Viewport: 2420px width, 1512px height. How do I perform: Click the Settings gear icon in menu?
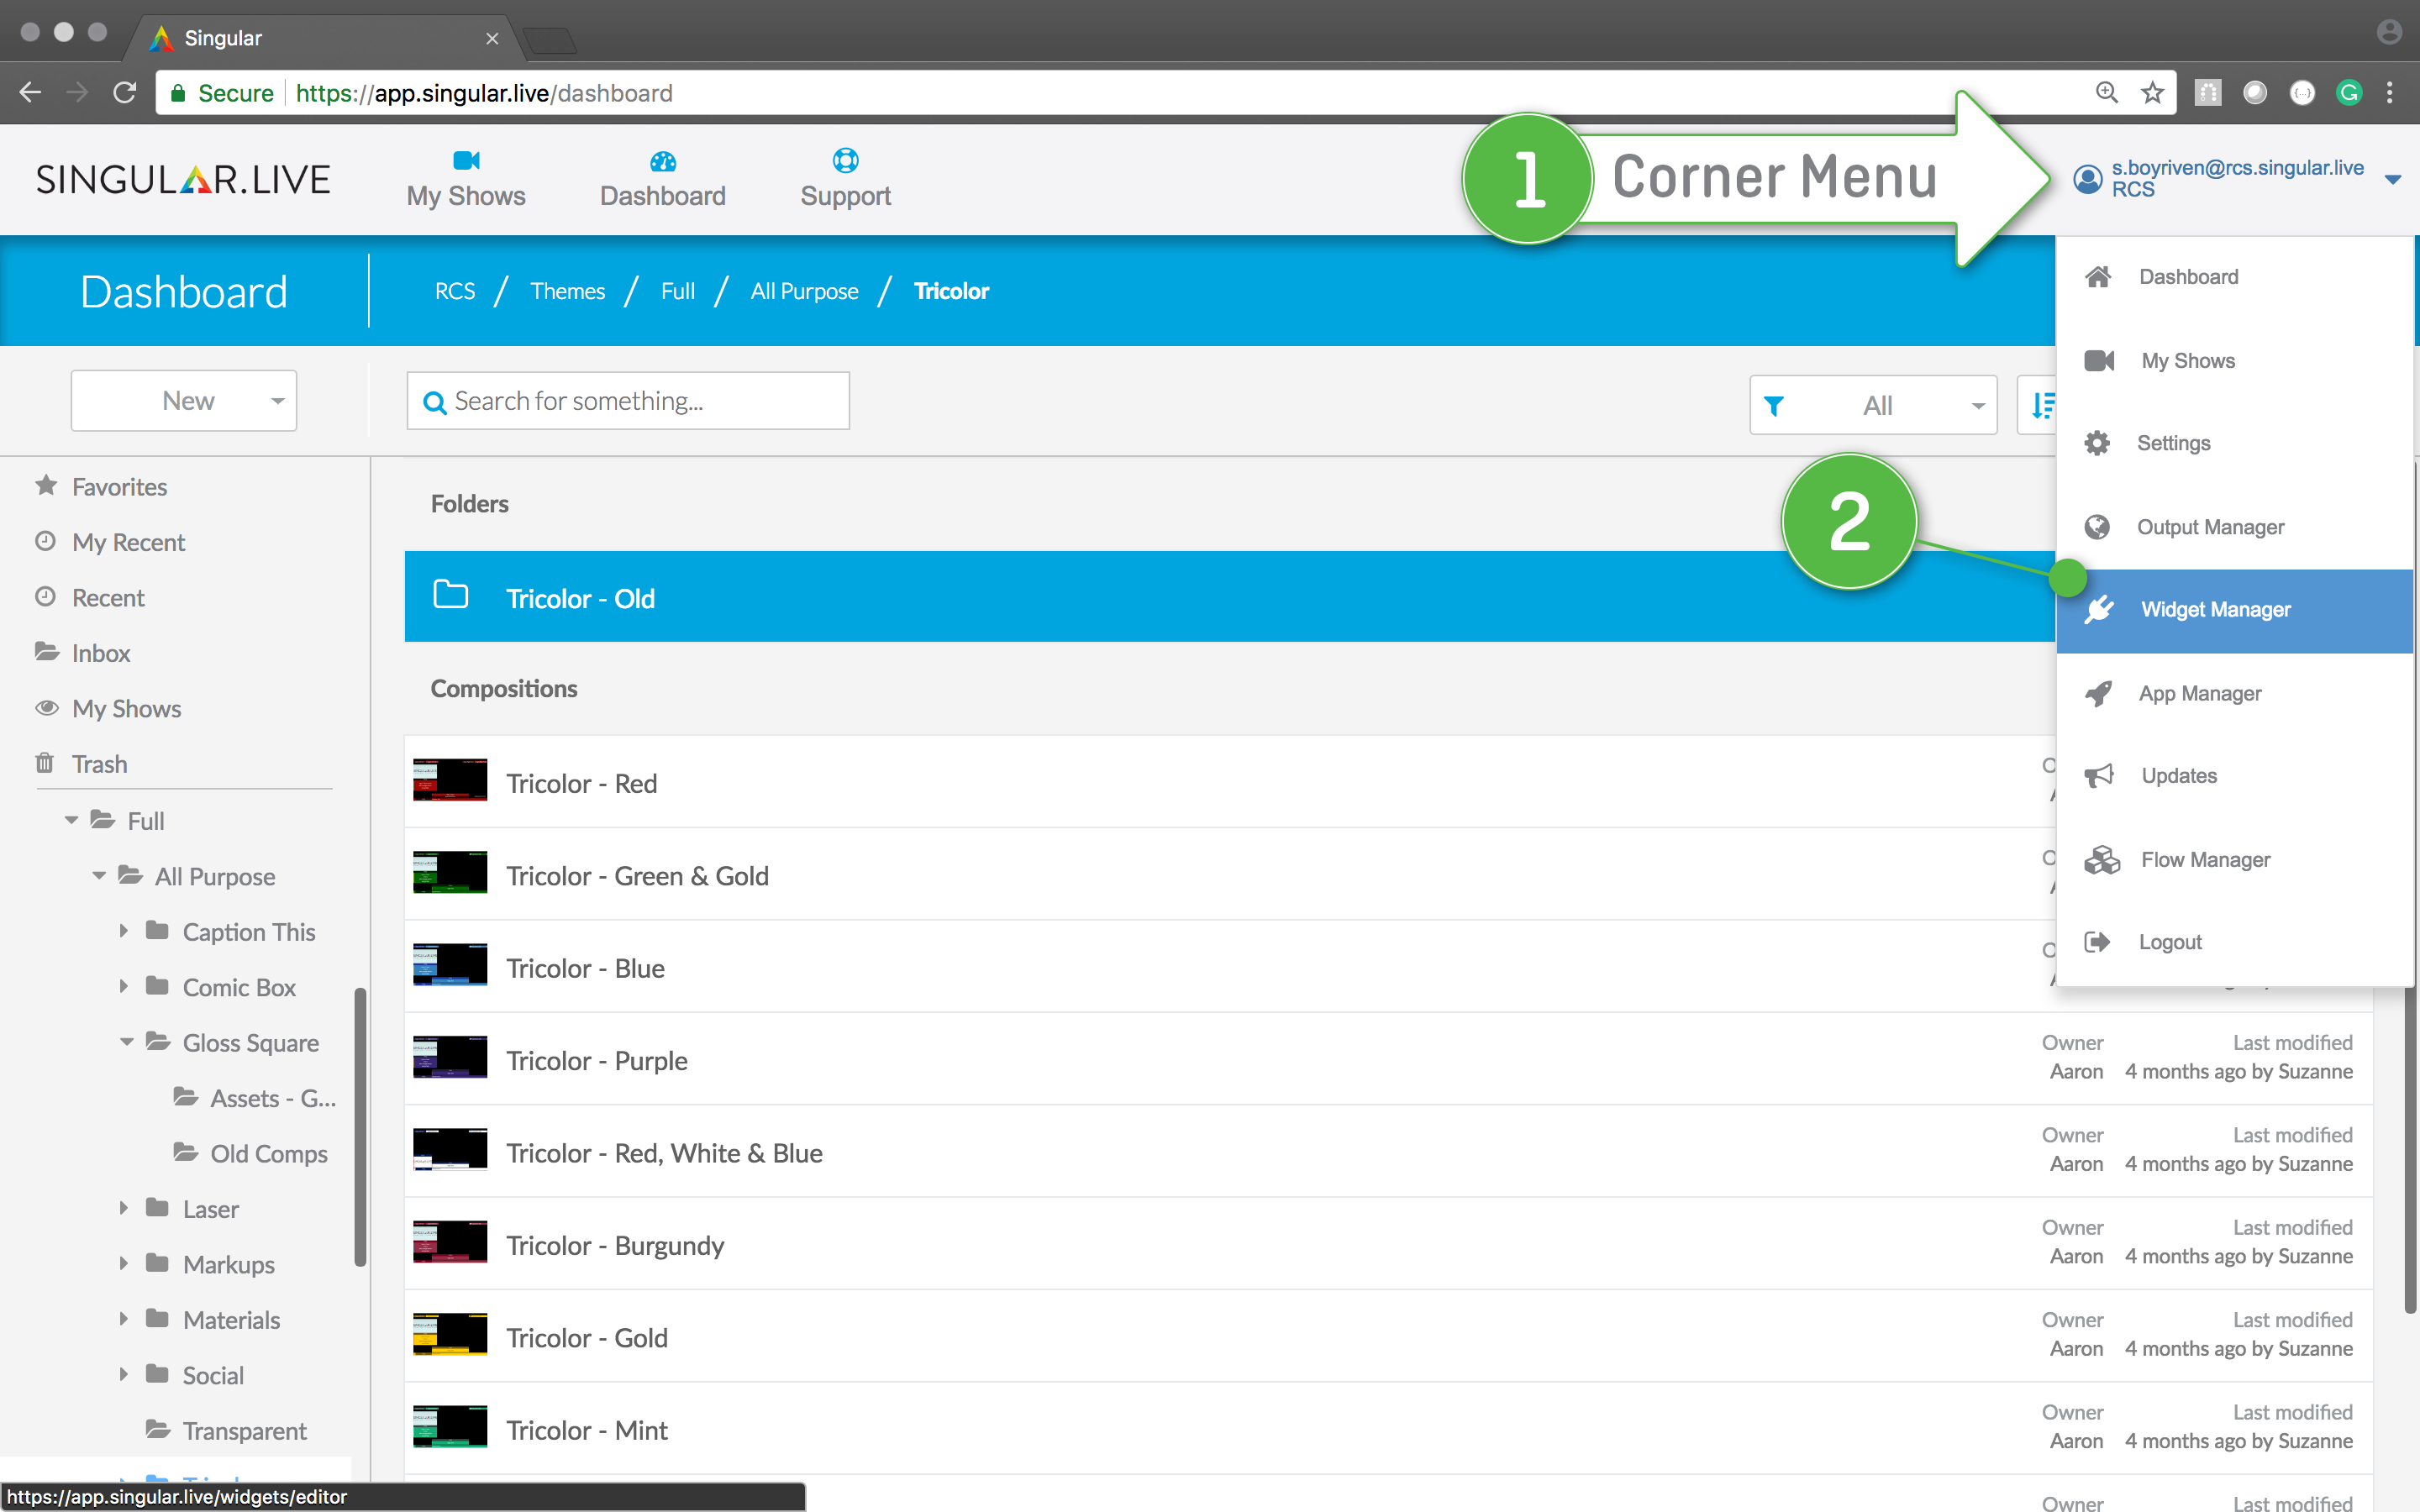coord(2097,443)
